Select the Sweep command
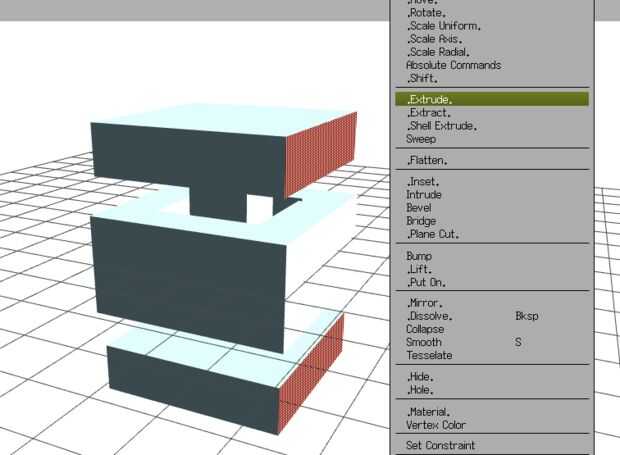This screenshot has height=455, width=620. point(492,139)
